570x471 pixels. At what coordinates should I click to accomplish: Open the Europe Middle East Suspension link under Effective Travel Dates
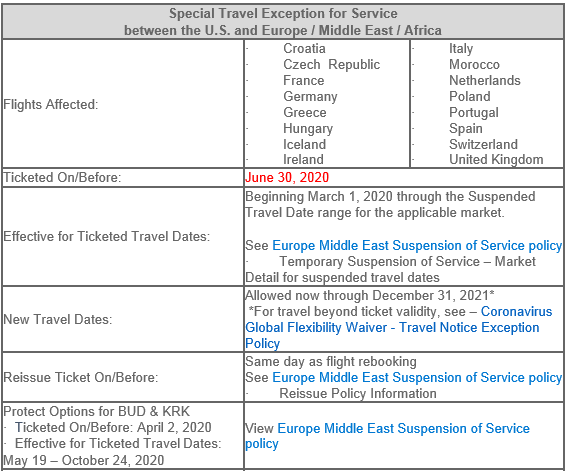pos(417,246)
